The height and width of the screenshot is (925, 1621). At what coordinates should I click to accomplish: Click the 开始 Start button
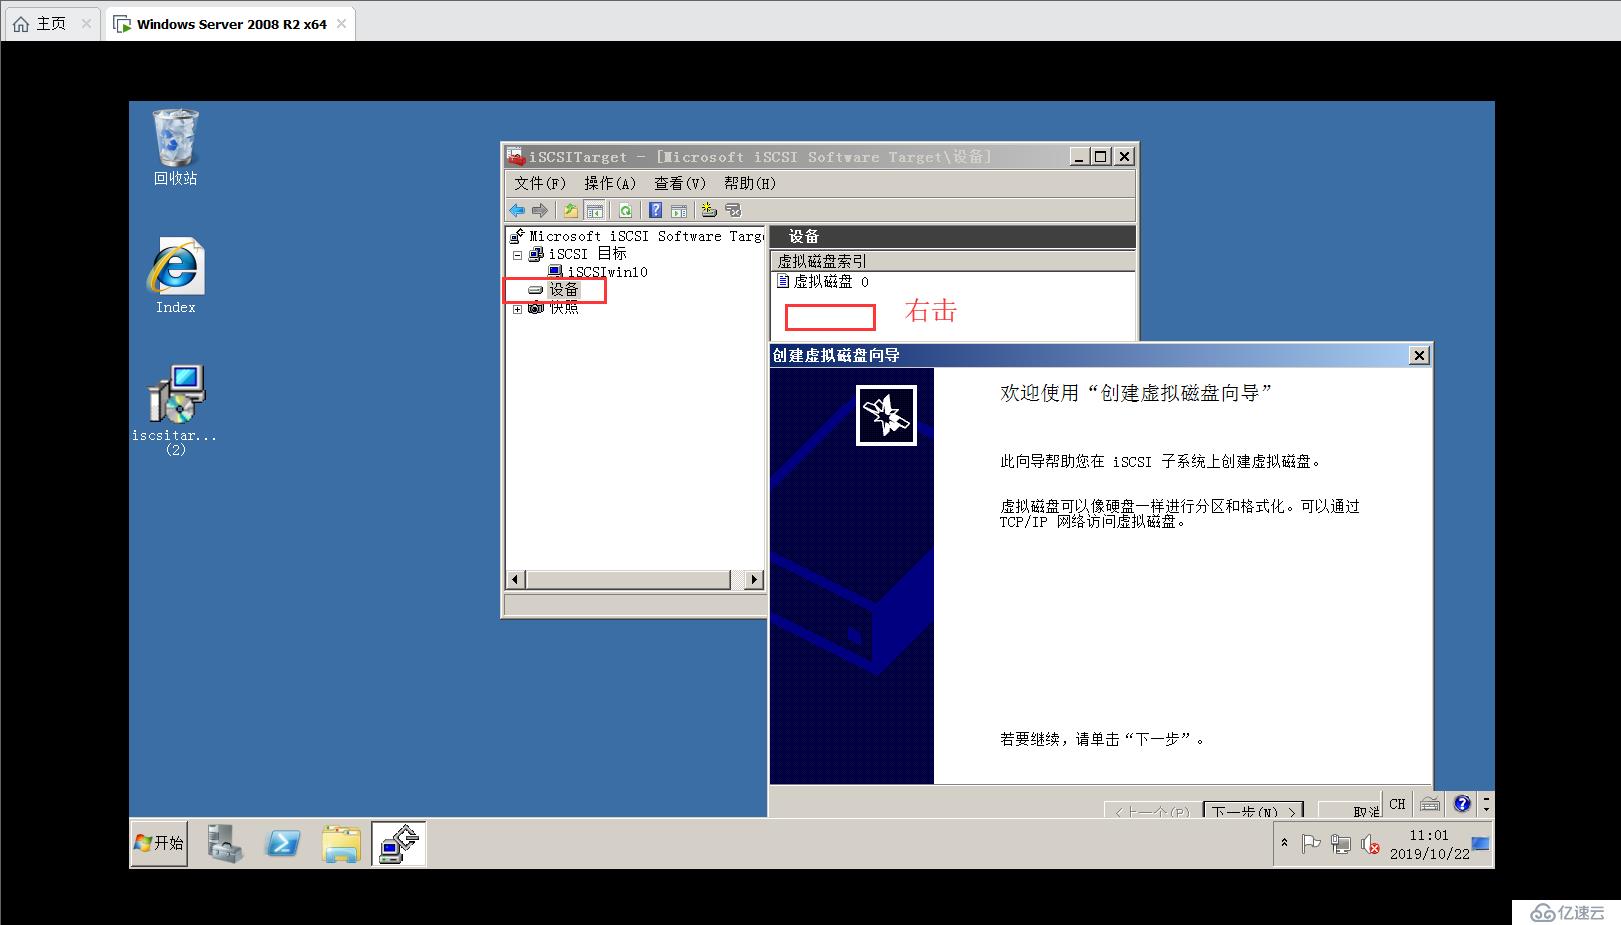pos(159,843)
